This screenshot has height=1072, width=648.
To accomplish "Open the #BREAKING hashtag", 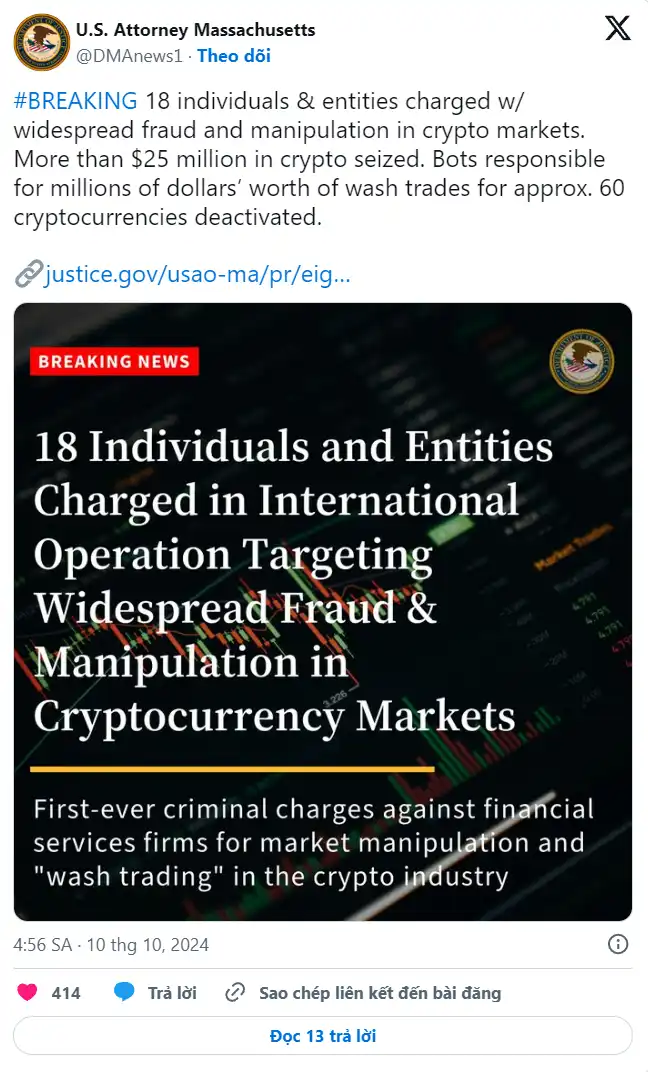I will tap(75, 101).
